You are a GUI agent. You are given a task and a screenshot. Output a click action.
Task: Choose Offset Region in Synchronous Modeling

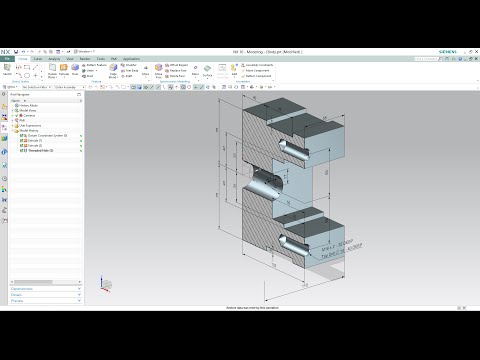coord(177,65)
